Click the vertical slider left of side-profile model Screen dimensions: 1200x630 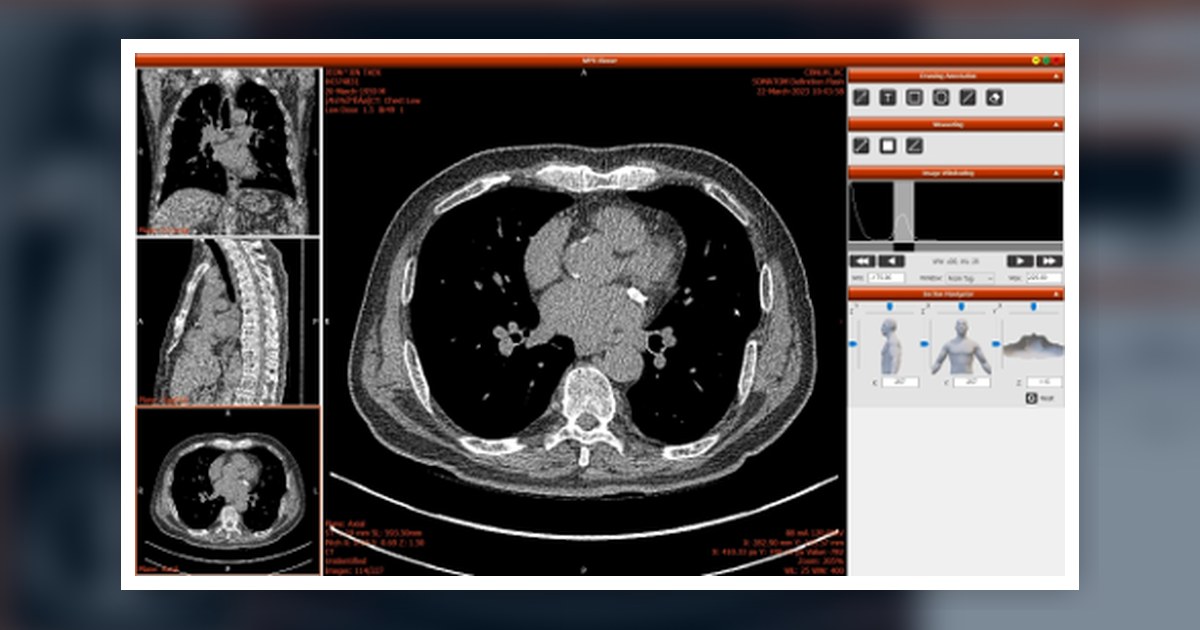853,345
